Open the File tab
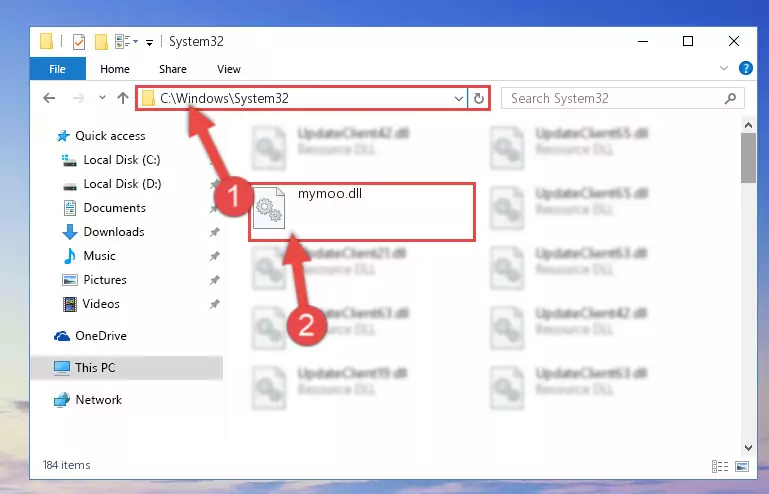 pos(57,69)
